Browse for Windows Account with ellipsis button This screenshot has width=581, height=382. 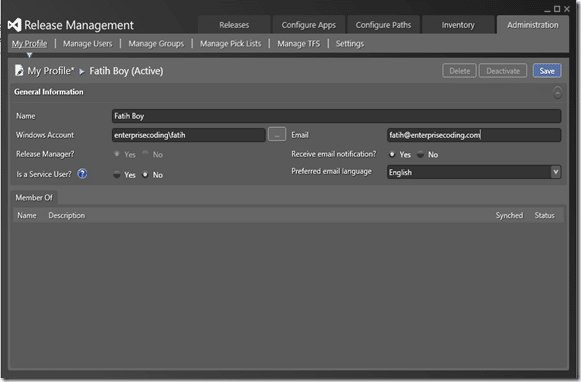(x=277, y=134)
